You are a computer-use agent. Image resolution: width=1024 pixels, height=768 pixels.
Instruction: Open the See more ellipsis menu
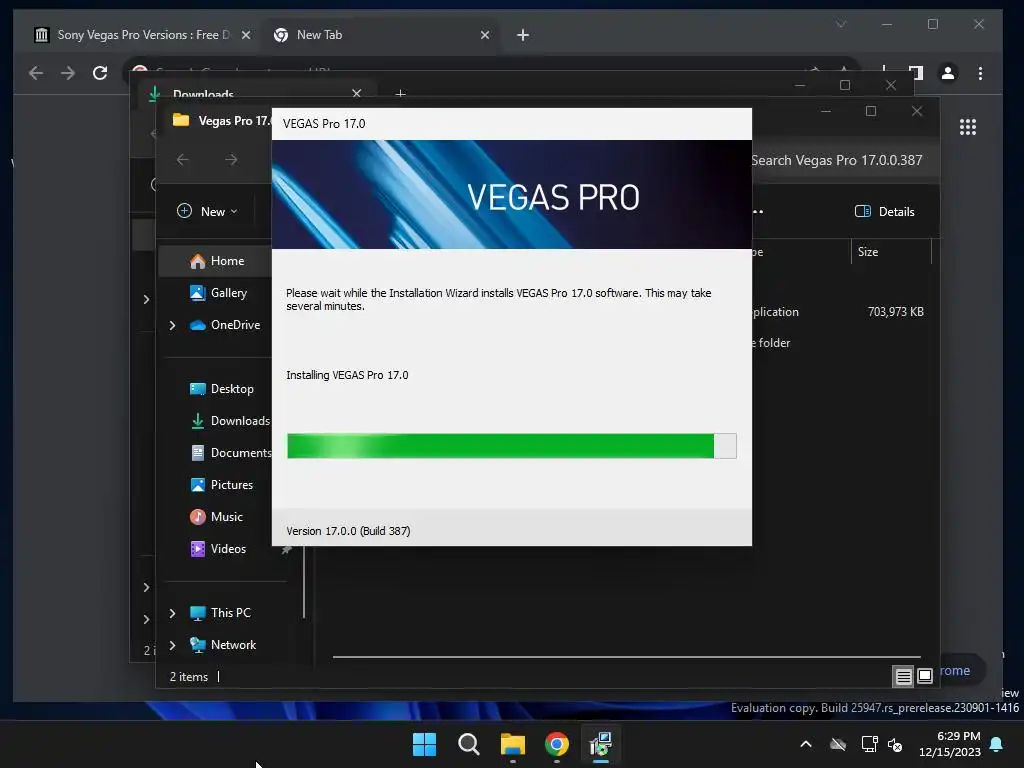coord(758,211)
